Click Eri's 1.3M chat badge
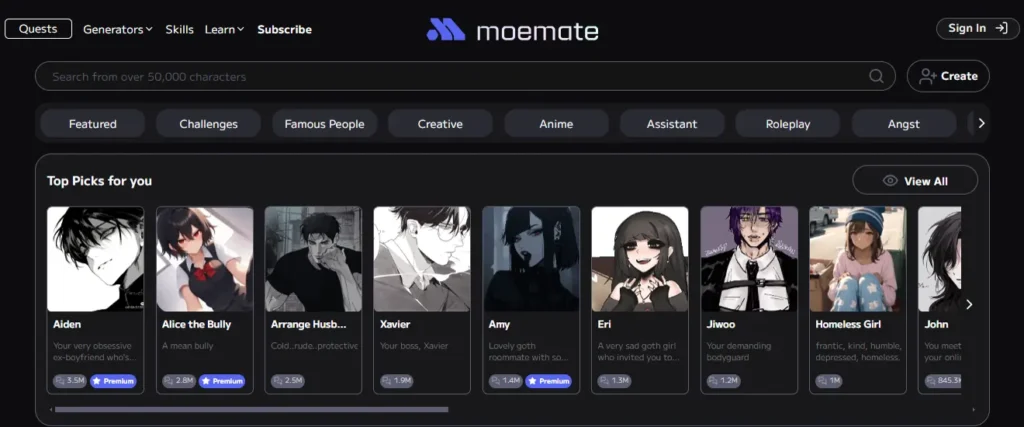Viewport: 1024px width, 427px height. (x=615, y=381)
